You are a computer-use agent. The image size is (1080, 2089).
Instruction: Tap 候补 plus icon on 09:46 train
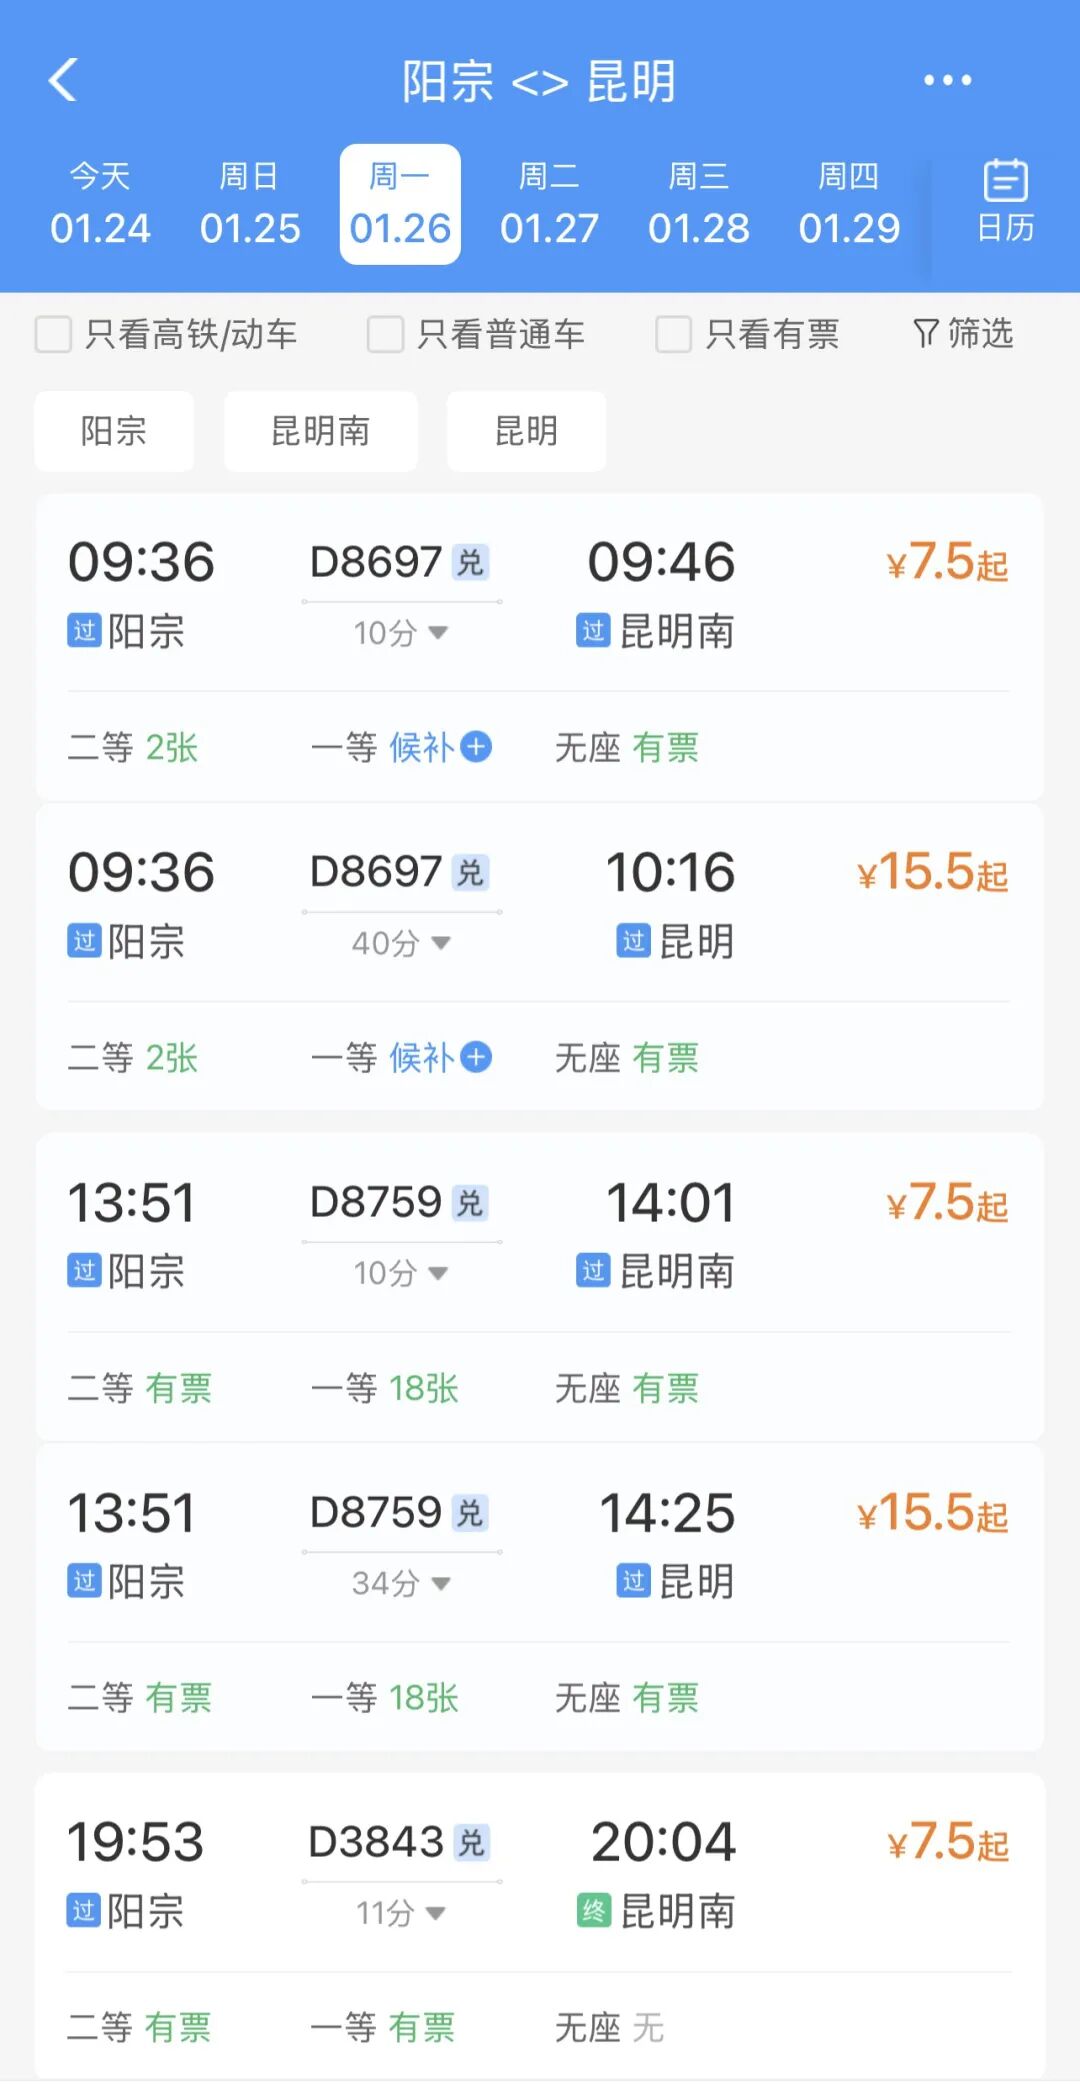click(476, 747)
